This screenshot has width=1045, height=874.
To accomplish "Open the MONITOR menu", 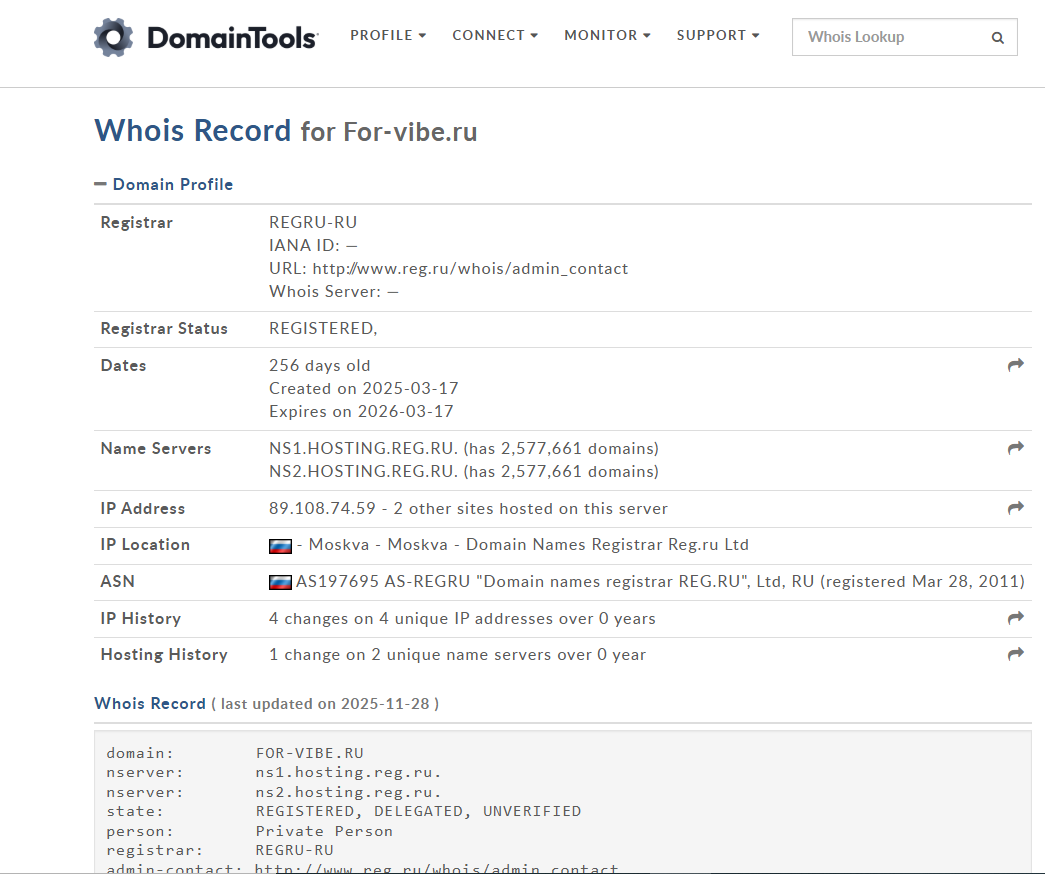I will click(x=607, y=36).
